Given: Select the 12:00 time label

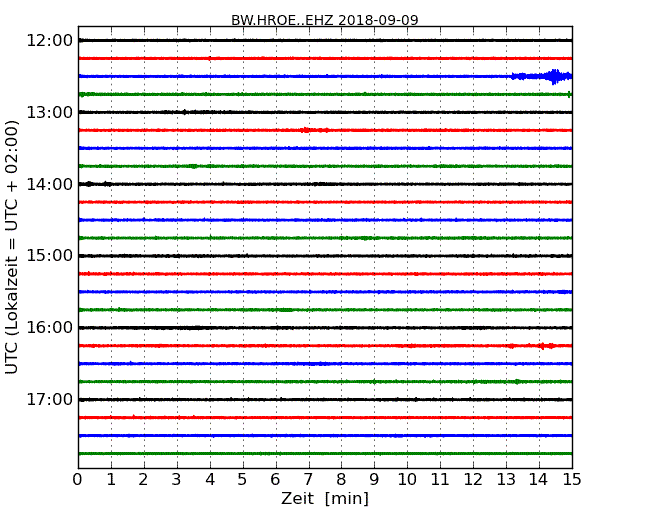Looking at the screenshot, I should point(50,41).
